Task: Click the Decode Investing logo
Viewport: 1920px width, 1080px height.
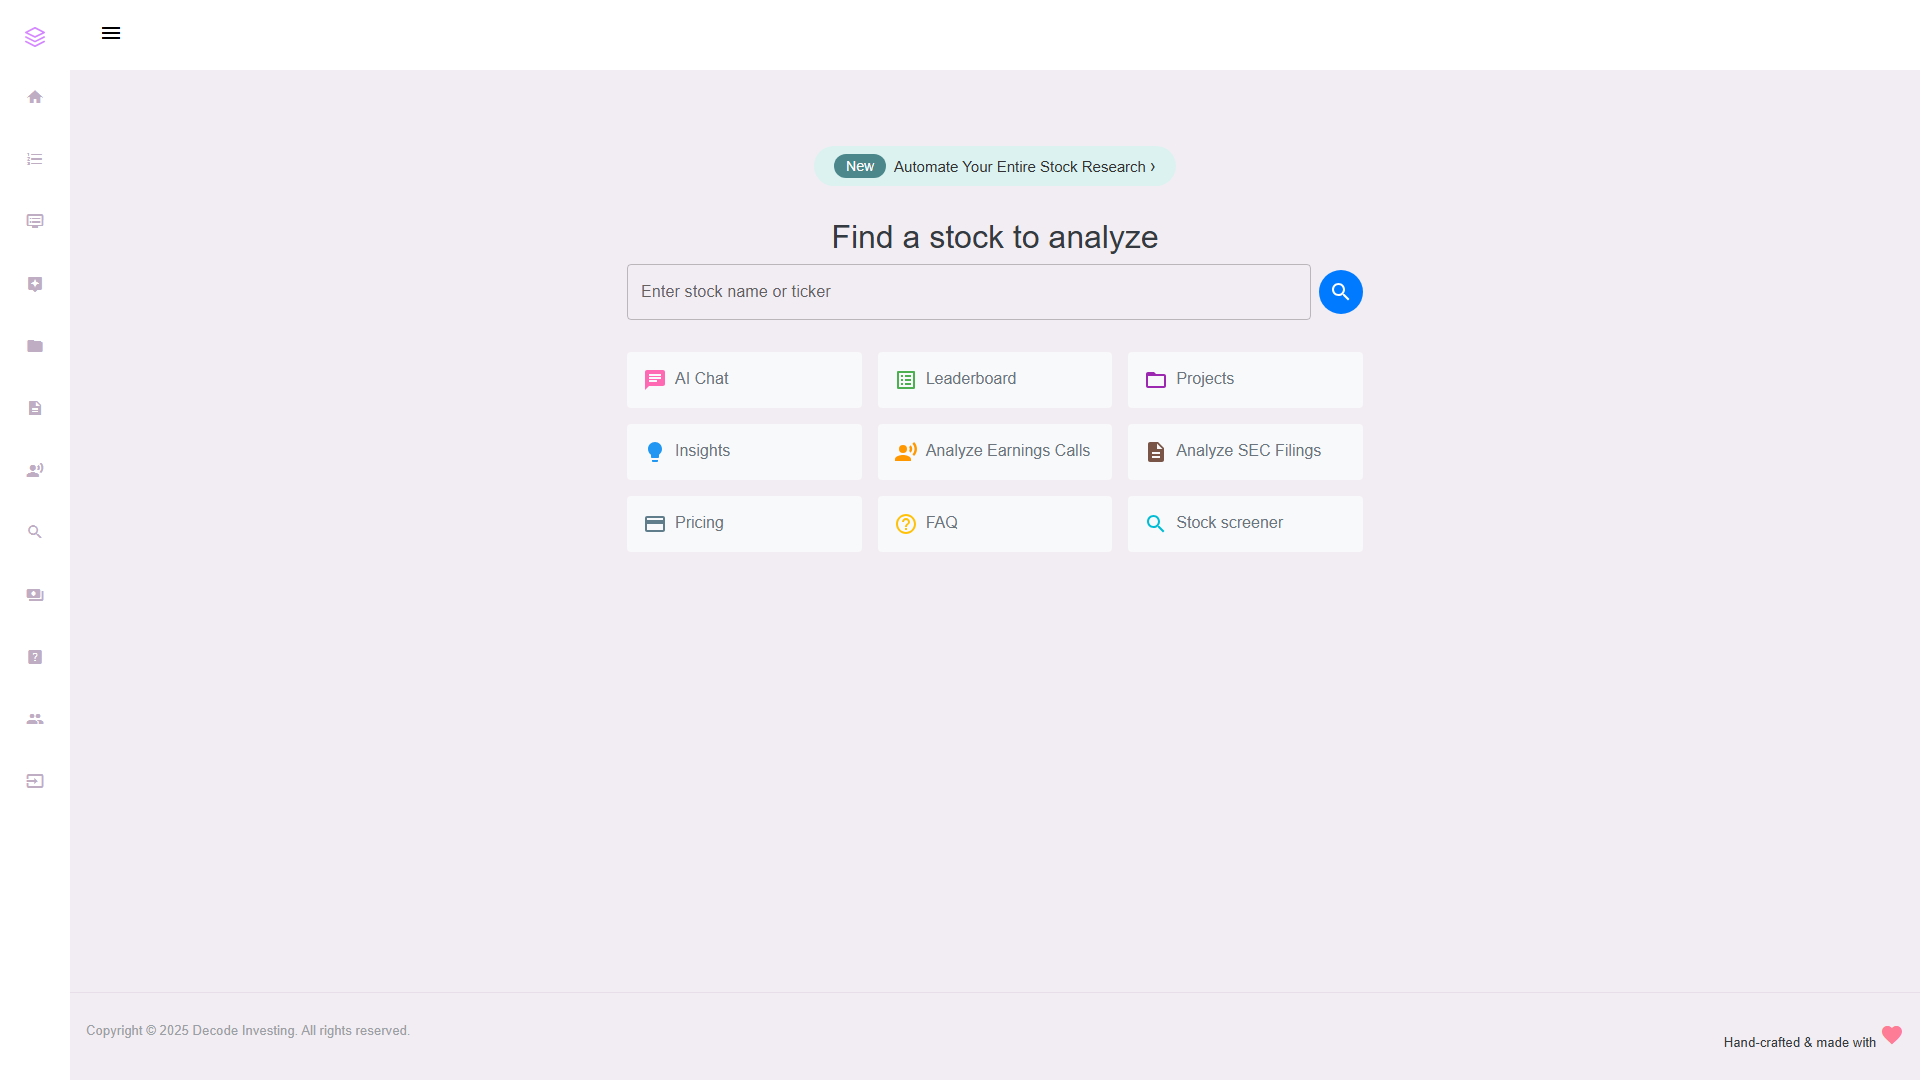Action: point(35,36)
